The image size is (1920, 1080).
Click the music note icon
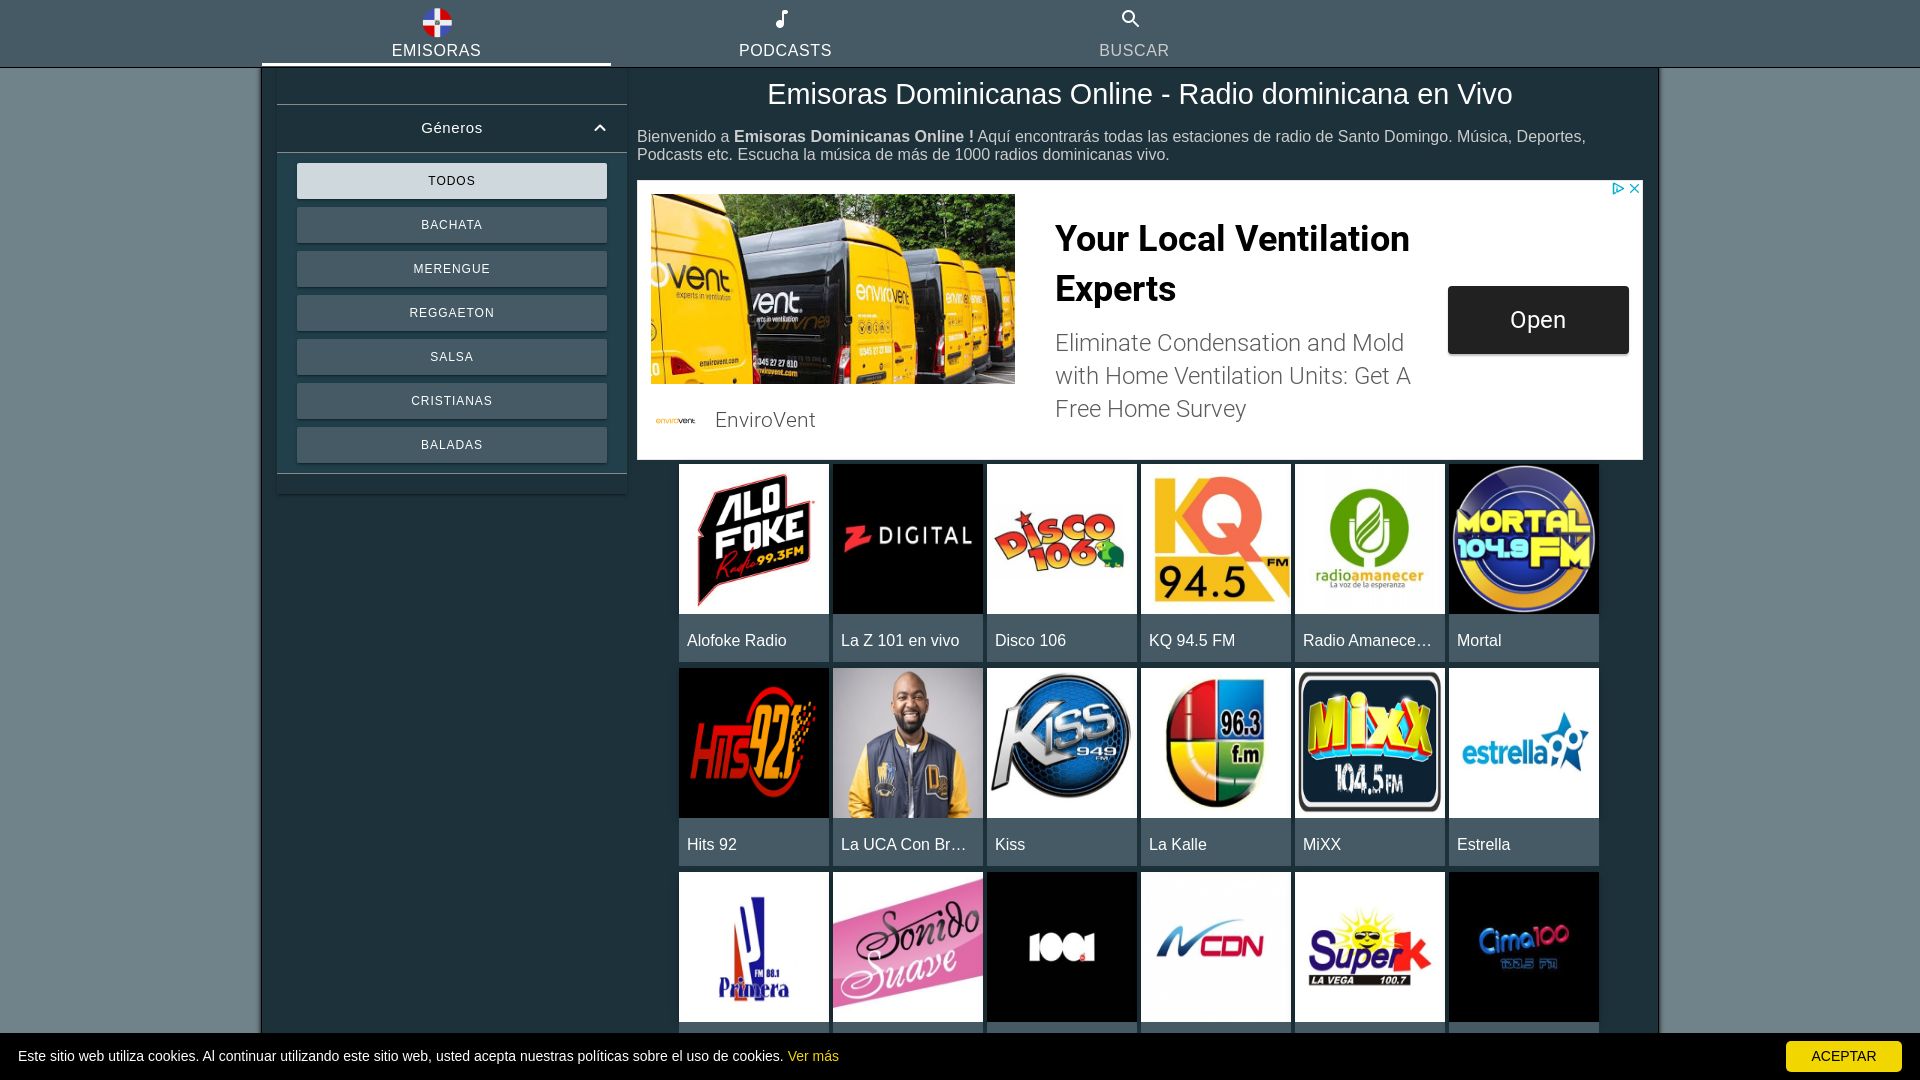783,19
